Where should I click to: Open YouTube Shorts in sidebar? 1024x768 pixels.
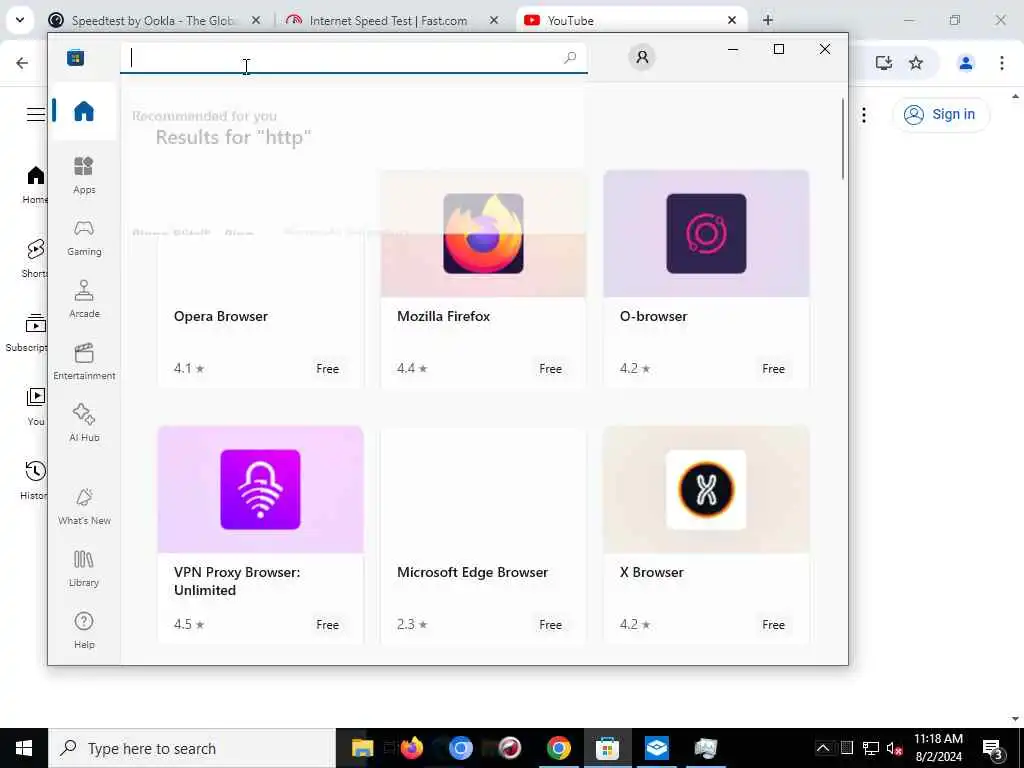34,259
